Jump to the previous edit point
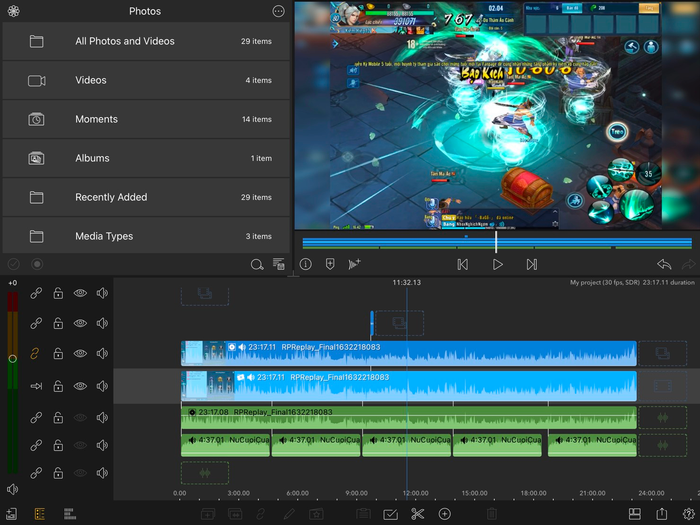700x525 pixels. 463,265
